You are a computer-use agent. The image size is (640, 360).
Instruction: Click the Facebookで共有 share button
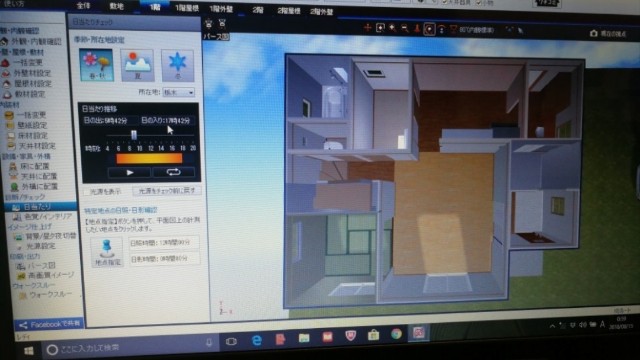49,324
